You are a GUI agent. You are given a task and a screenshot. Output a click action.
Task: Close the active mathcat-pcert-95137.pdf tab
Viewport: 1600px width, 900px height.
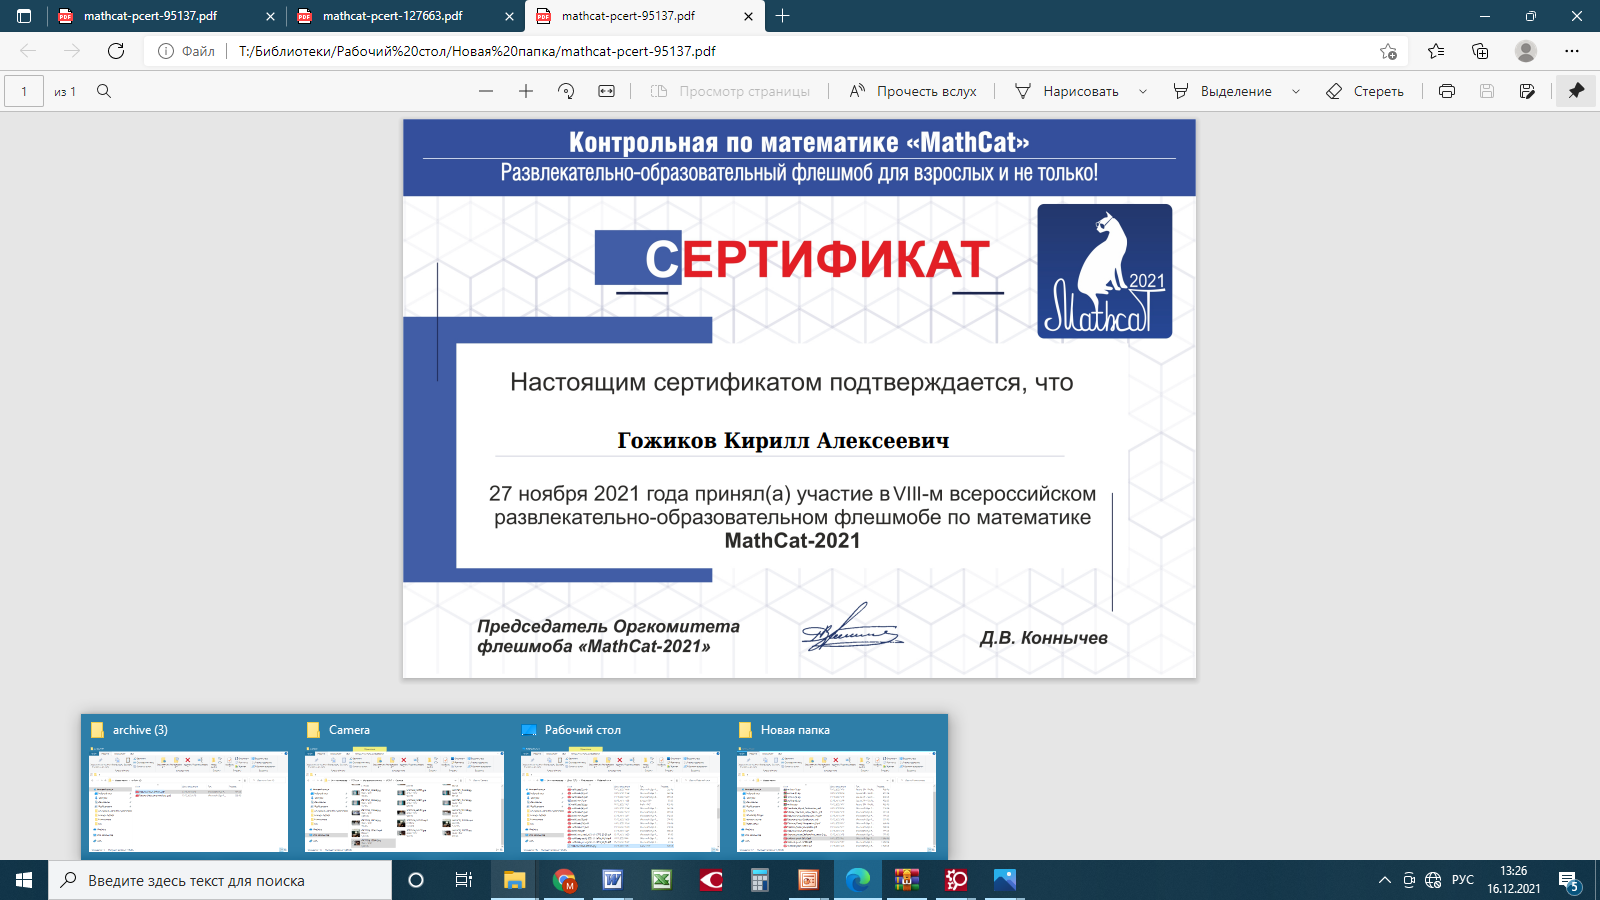(x=749, y=16)
